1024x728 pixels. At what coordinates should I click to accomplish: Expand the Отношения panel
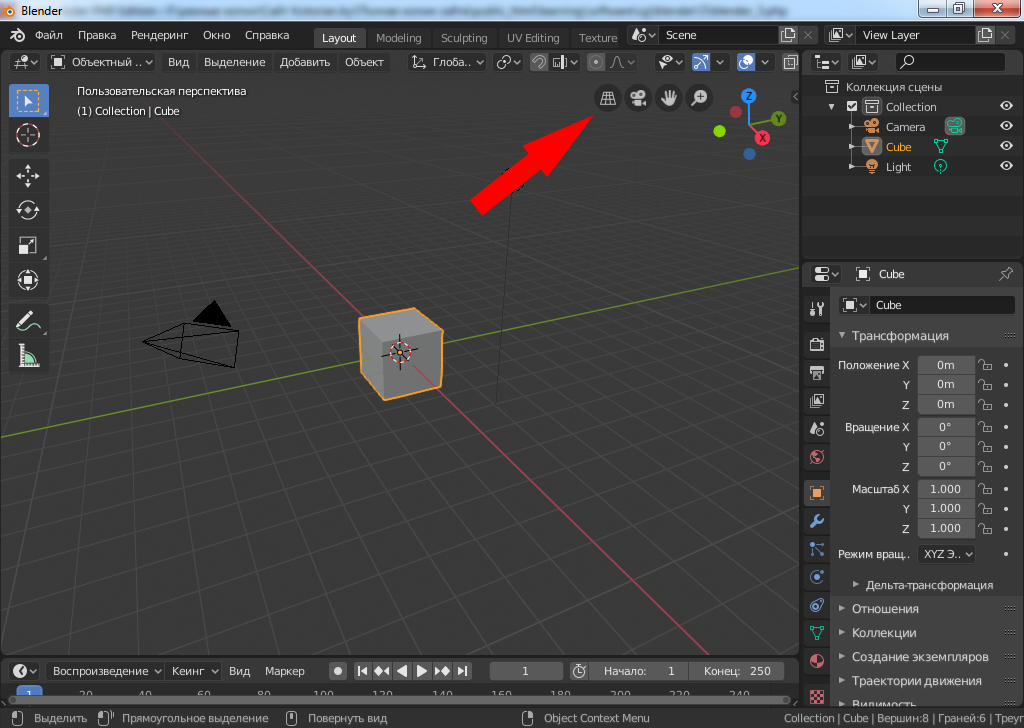(885, 608)
